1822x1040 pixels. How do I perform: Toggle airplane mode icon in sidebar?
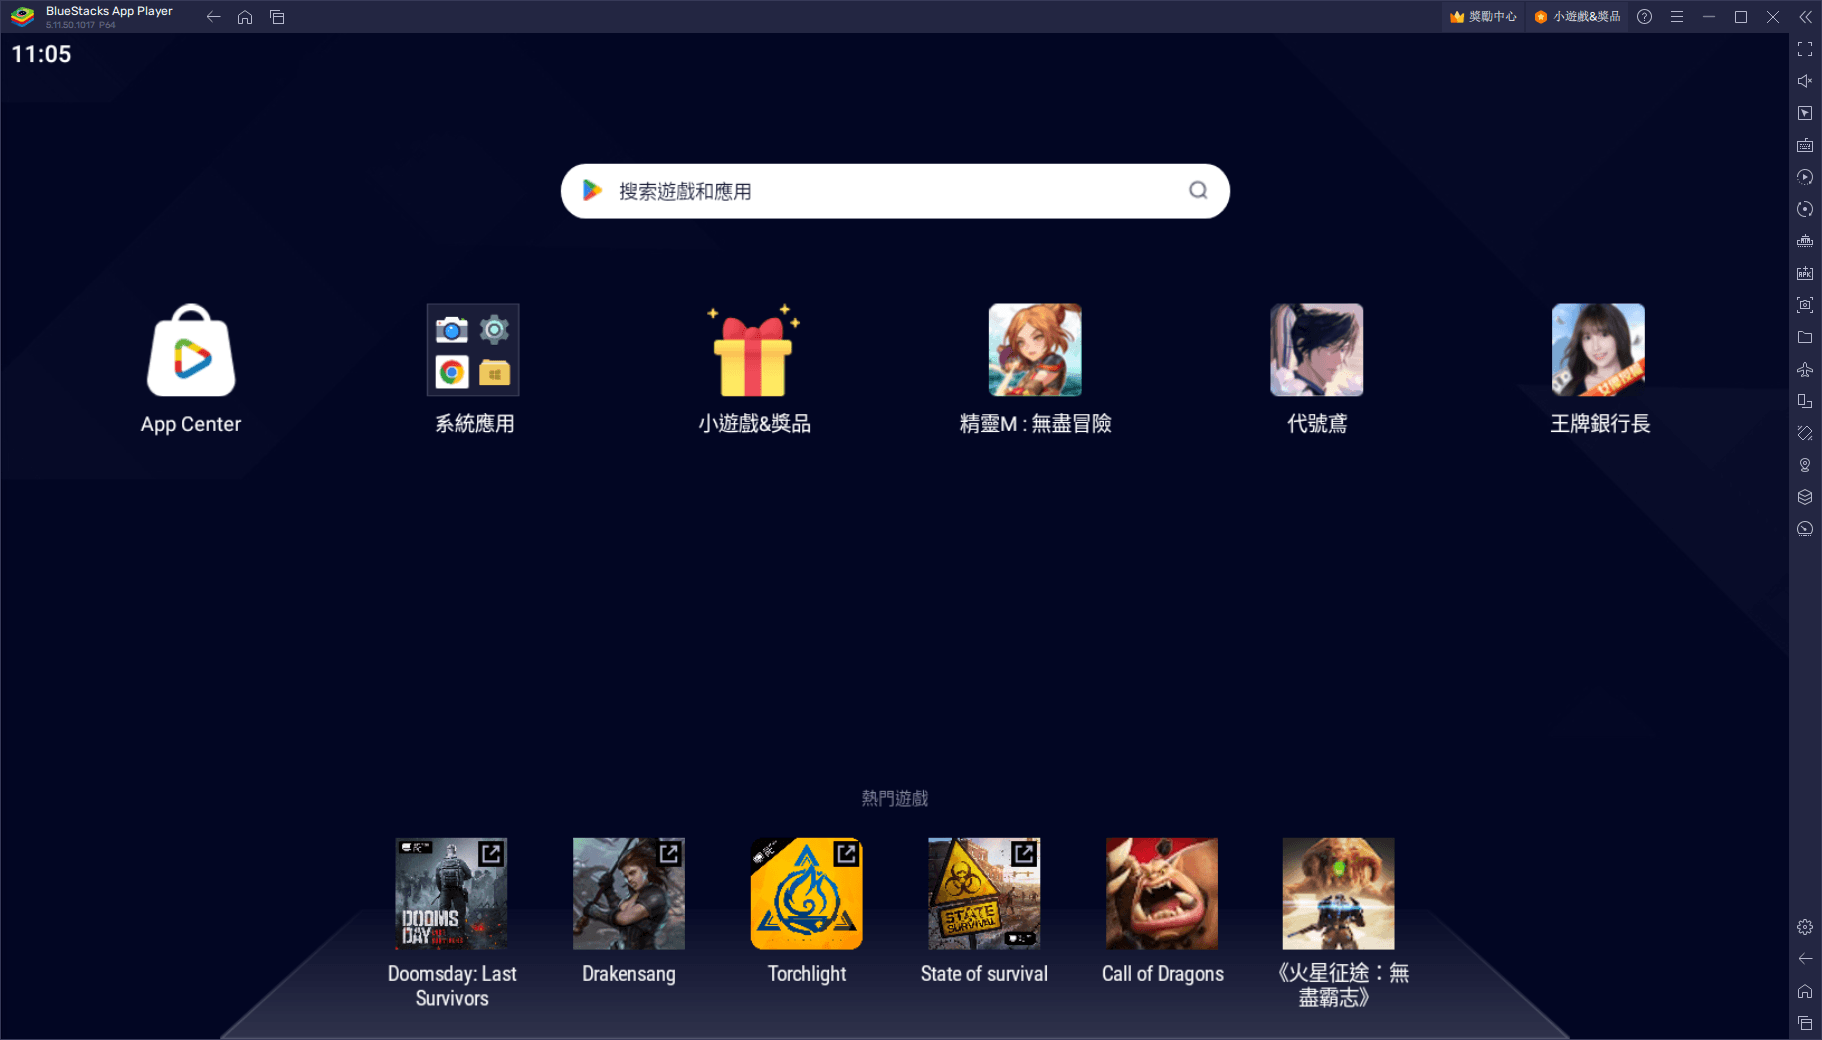tap(1805, 369)
